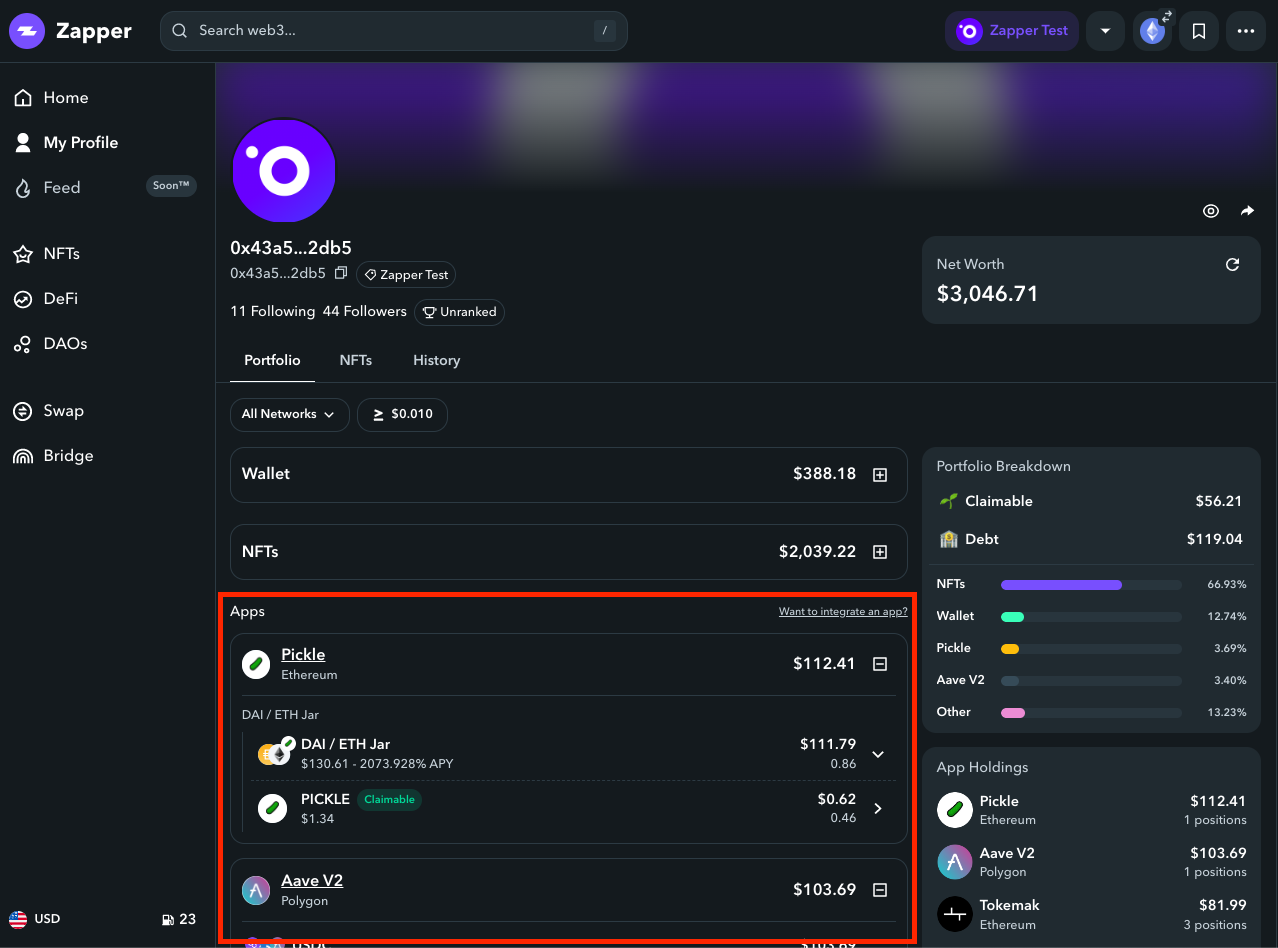Expand the NFTs section in Portfolio
1278x948 pixels.
tap(880, 552)
